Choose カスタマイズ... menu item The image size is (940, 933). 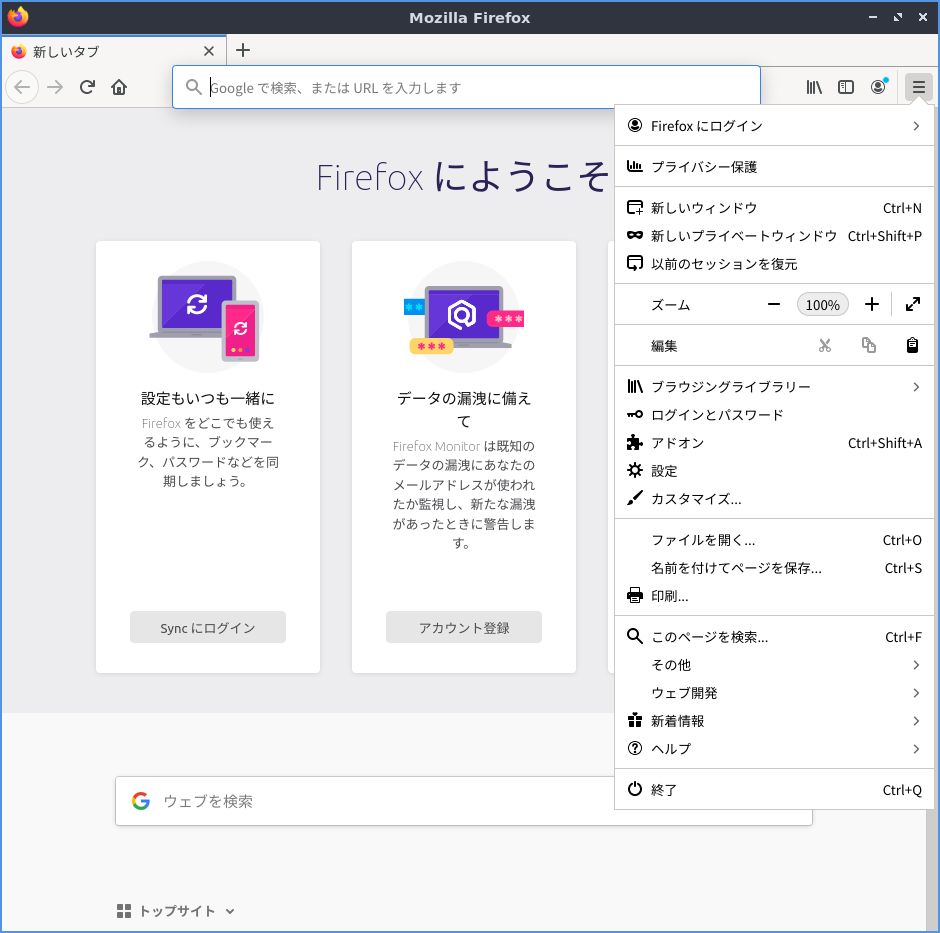pyautogui.click(x=774, y=499)
